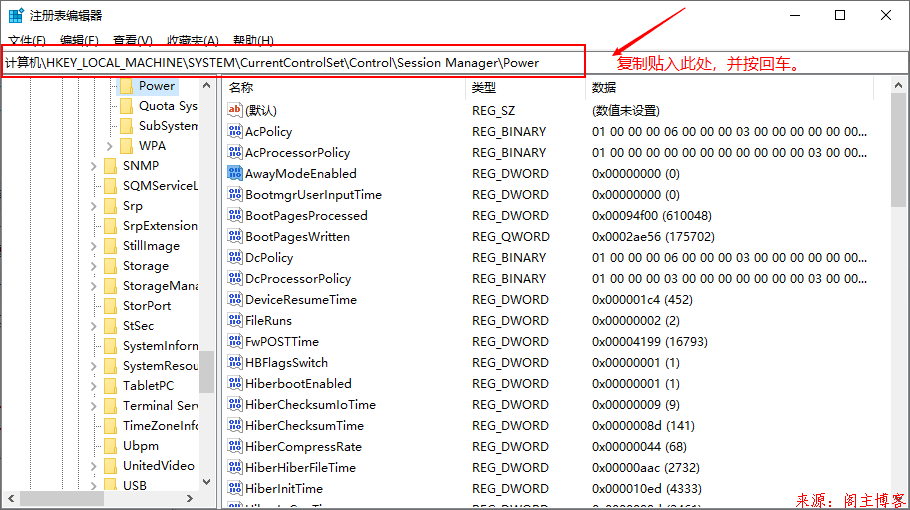Click the AwayModeEnabled value name
910x510 pixels.
coord(301,173)
